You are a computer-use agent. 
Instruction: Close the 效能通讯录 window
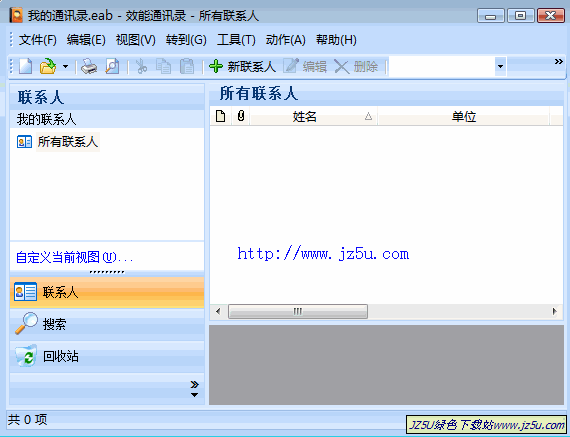point(550,16)
